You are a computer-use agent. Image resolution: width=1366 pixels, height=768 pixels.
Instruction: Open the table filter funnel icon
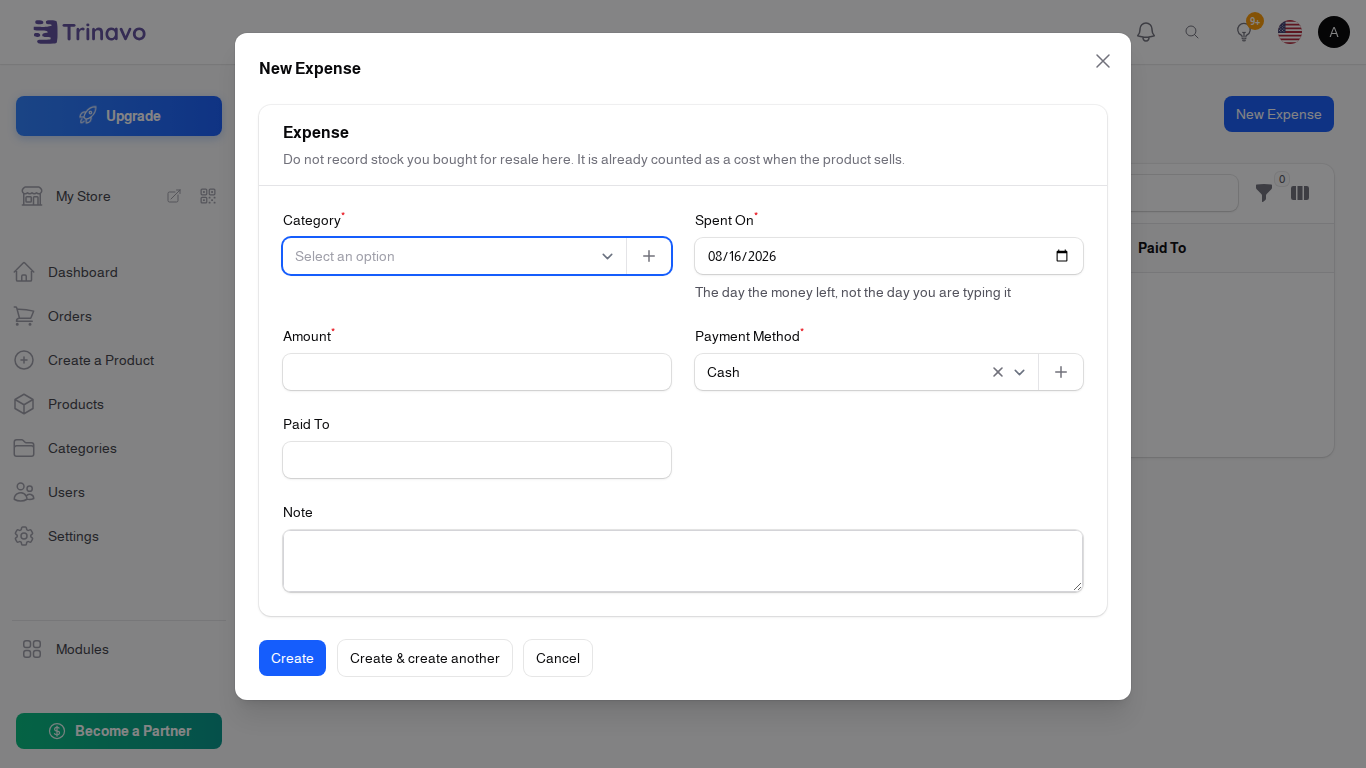tap(1264, 193)
